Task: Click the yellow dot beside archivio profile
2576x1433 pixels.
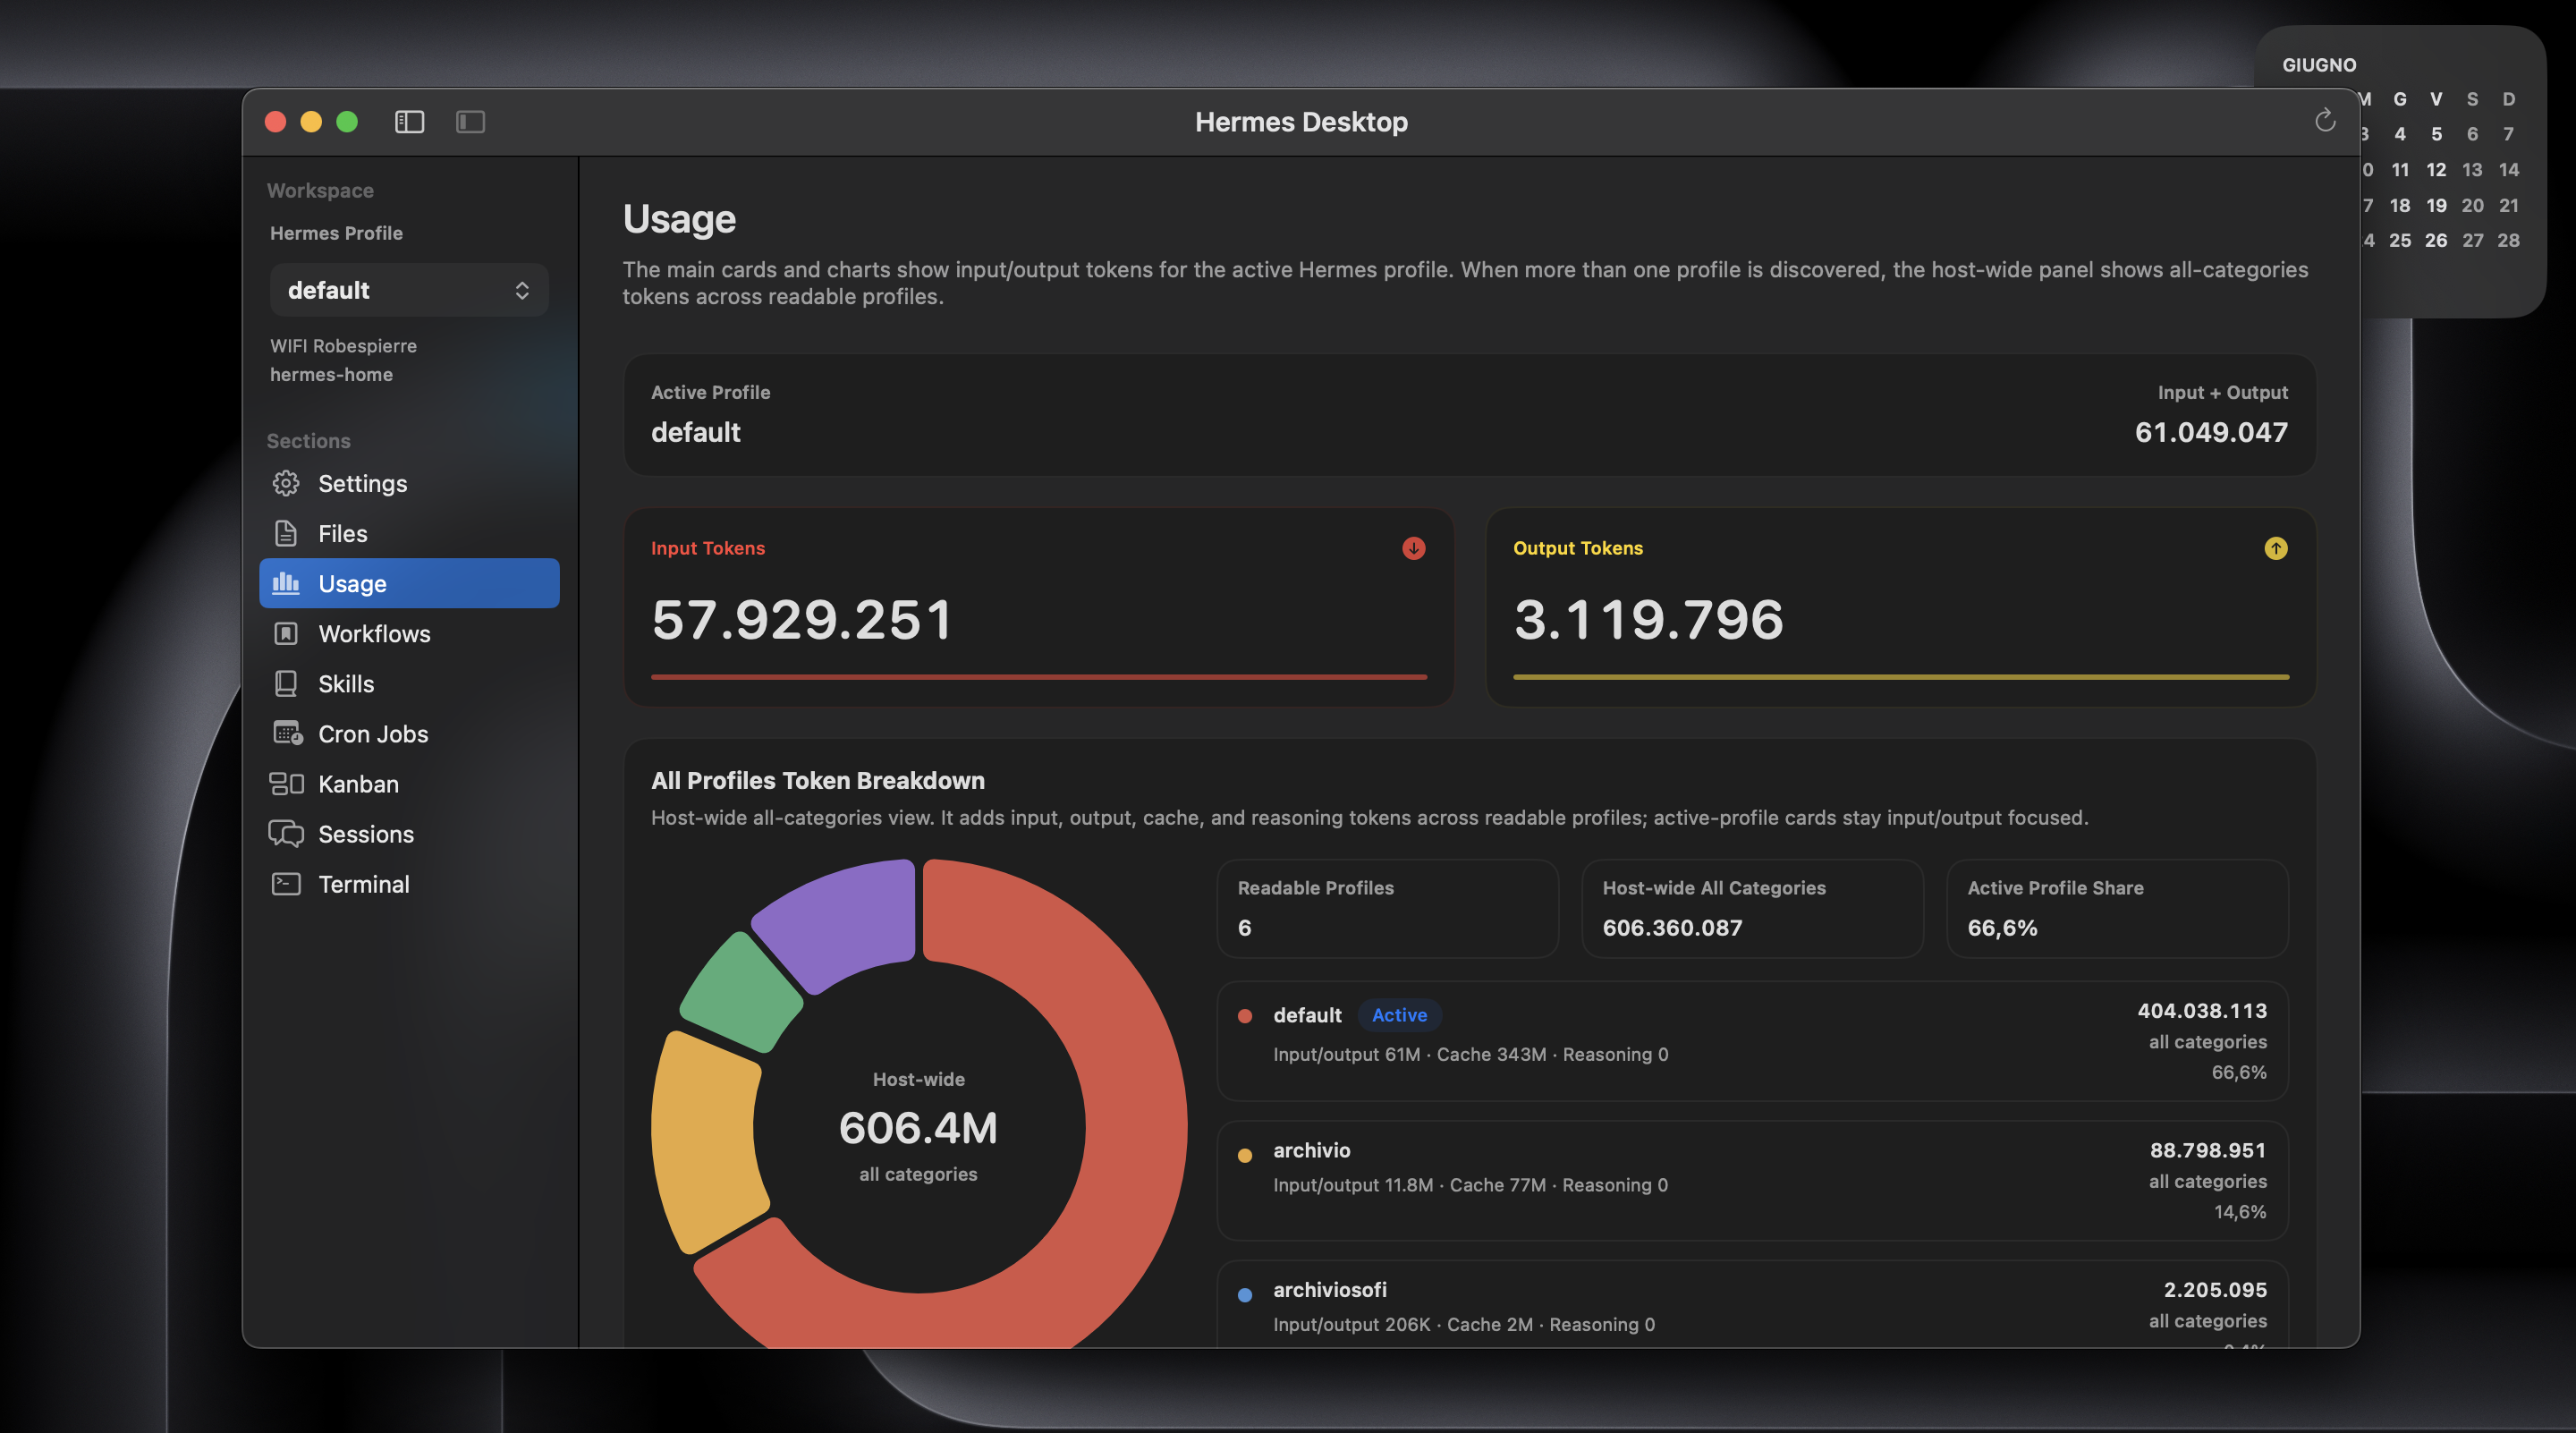Action: (x=1244, y=1155)
